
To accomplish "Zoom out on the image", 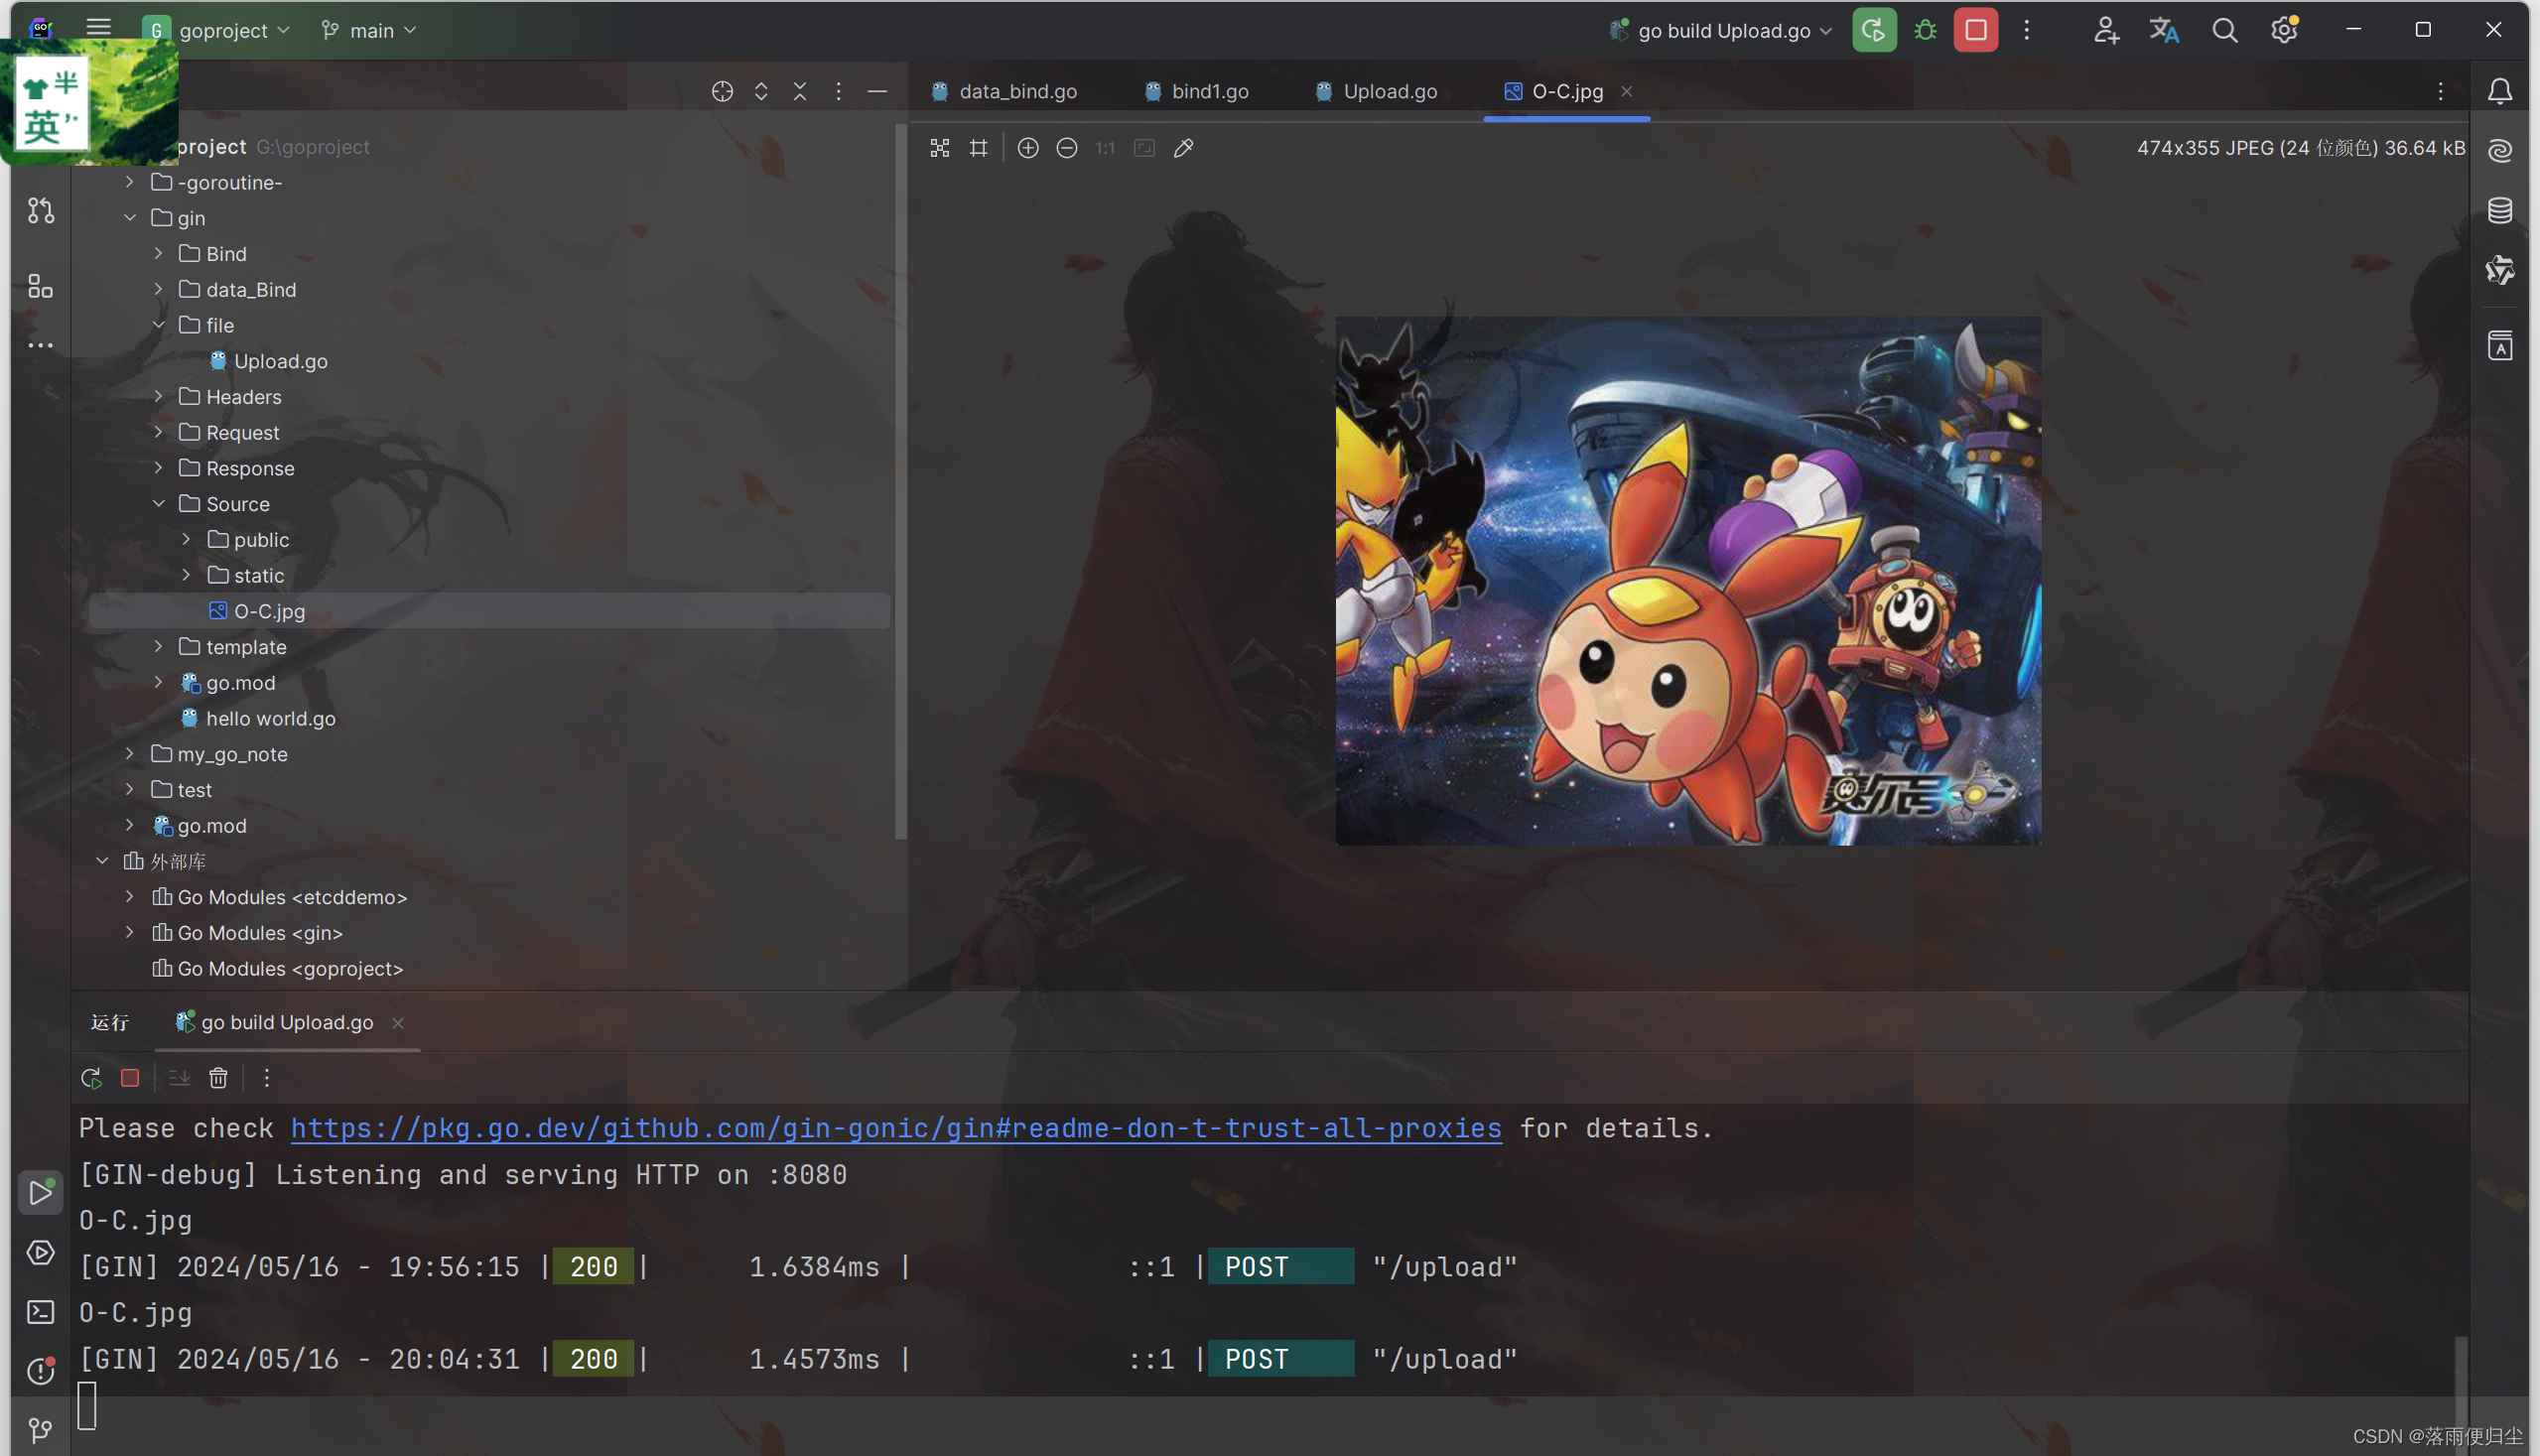I will click(x=1066, y=148).
